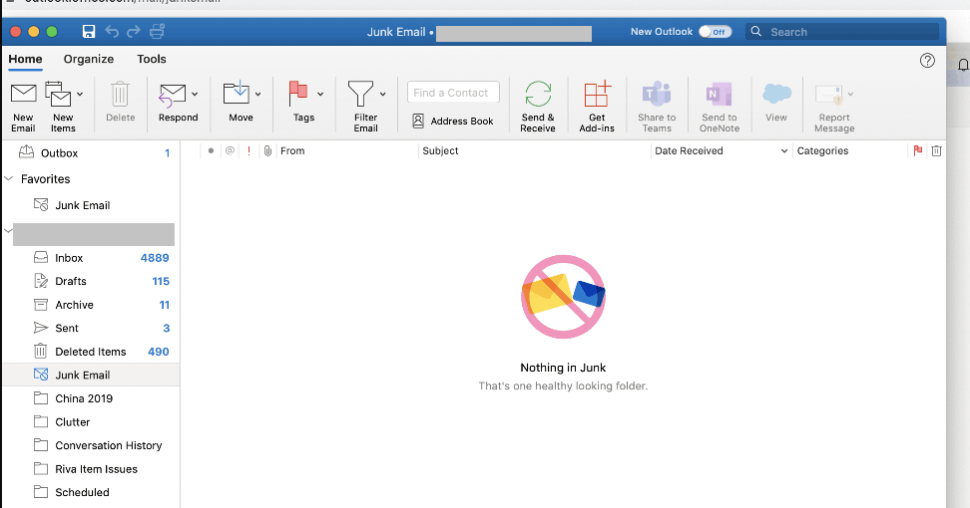The image size is (970, 508).
Task: Sort by the Subject column header
Action: pyautogui.click(x=440, y=150)
